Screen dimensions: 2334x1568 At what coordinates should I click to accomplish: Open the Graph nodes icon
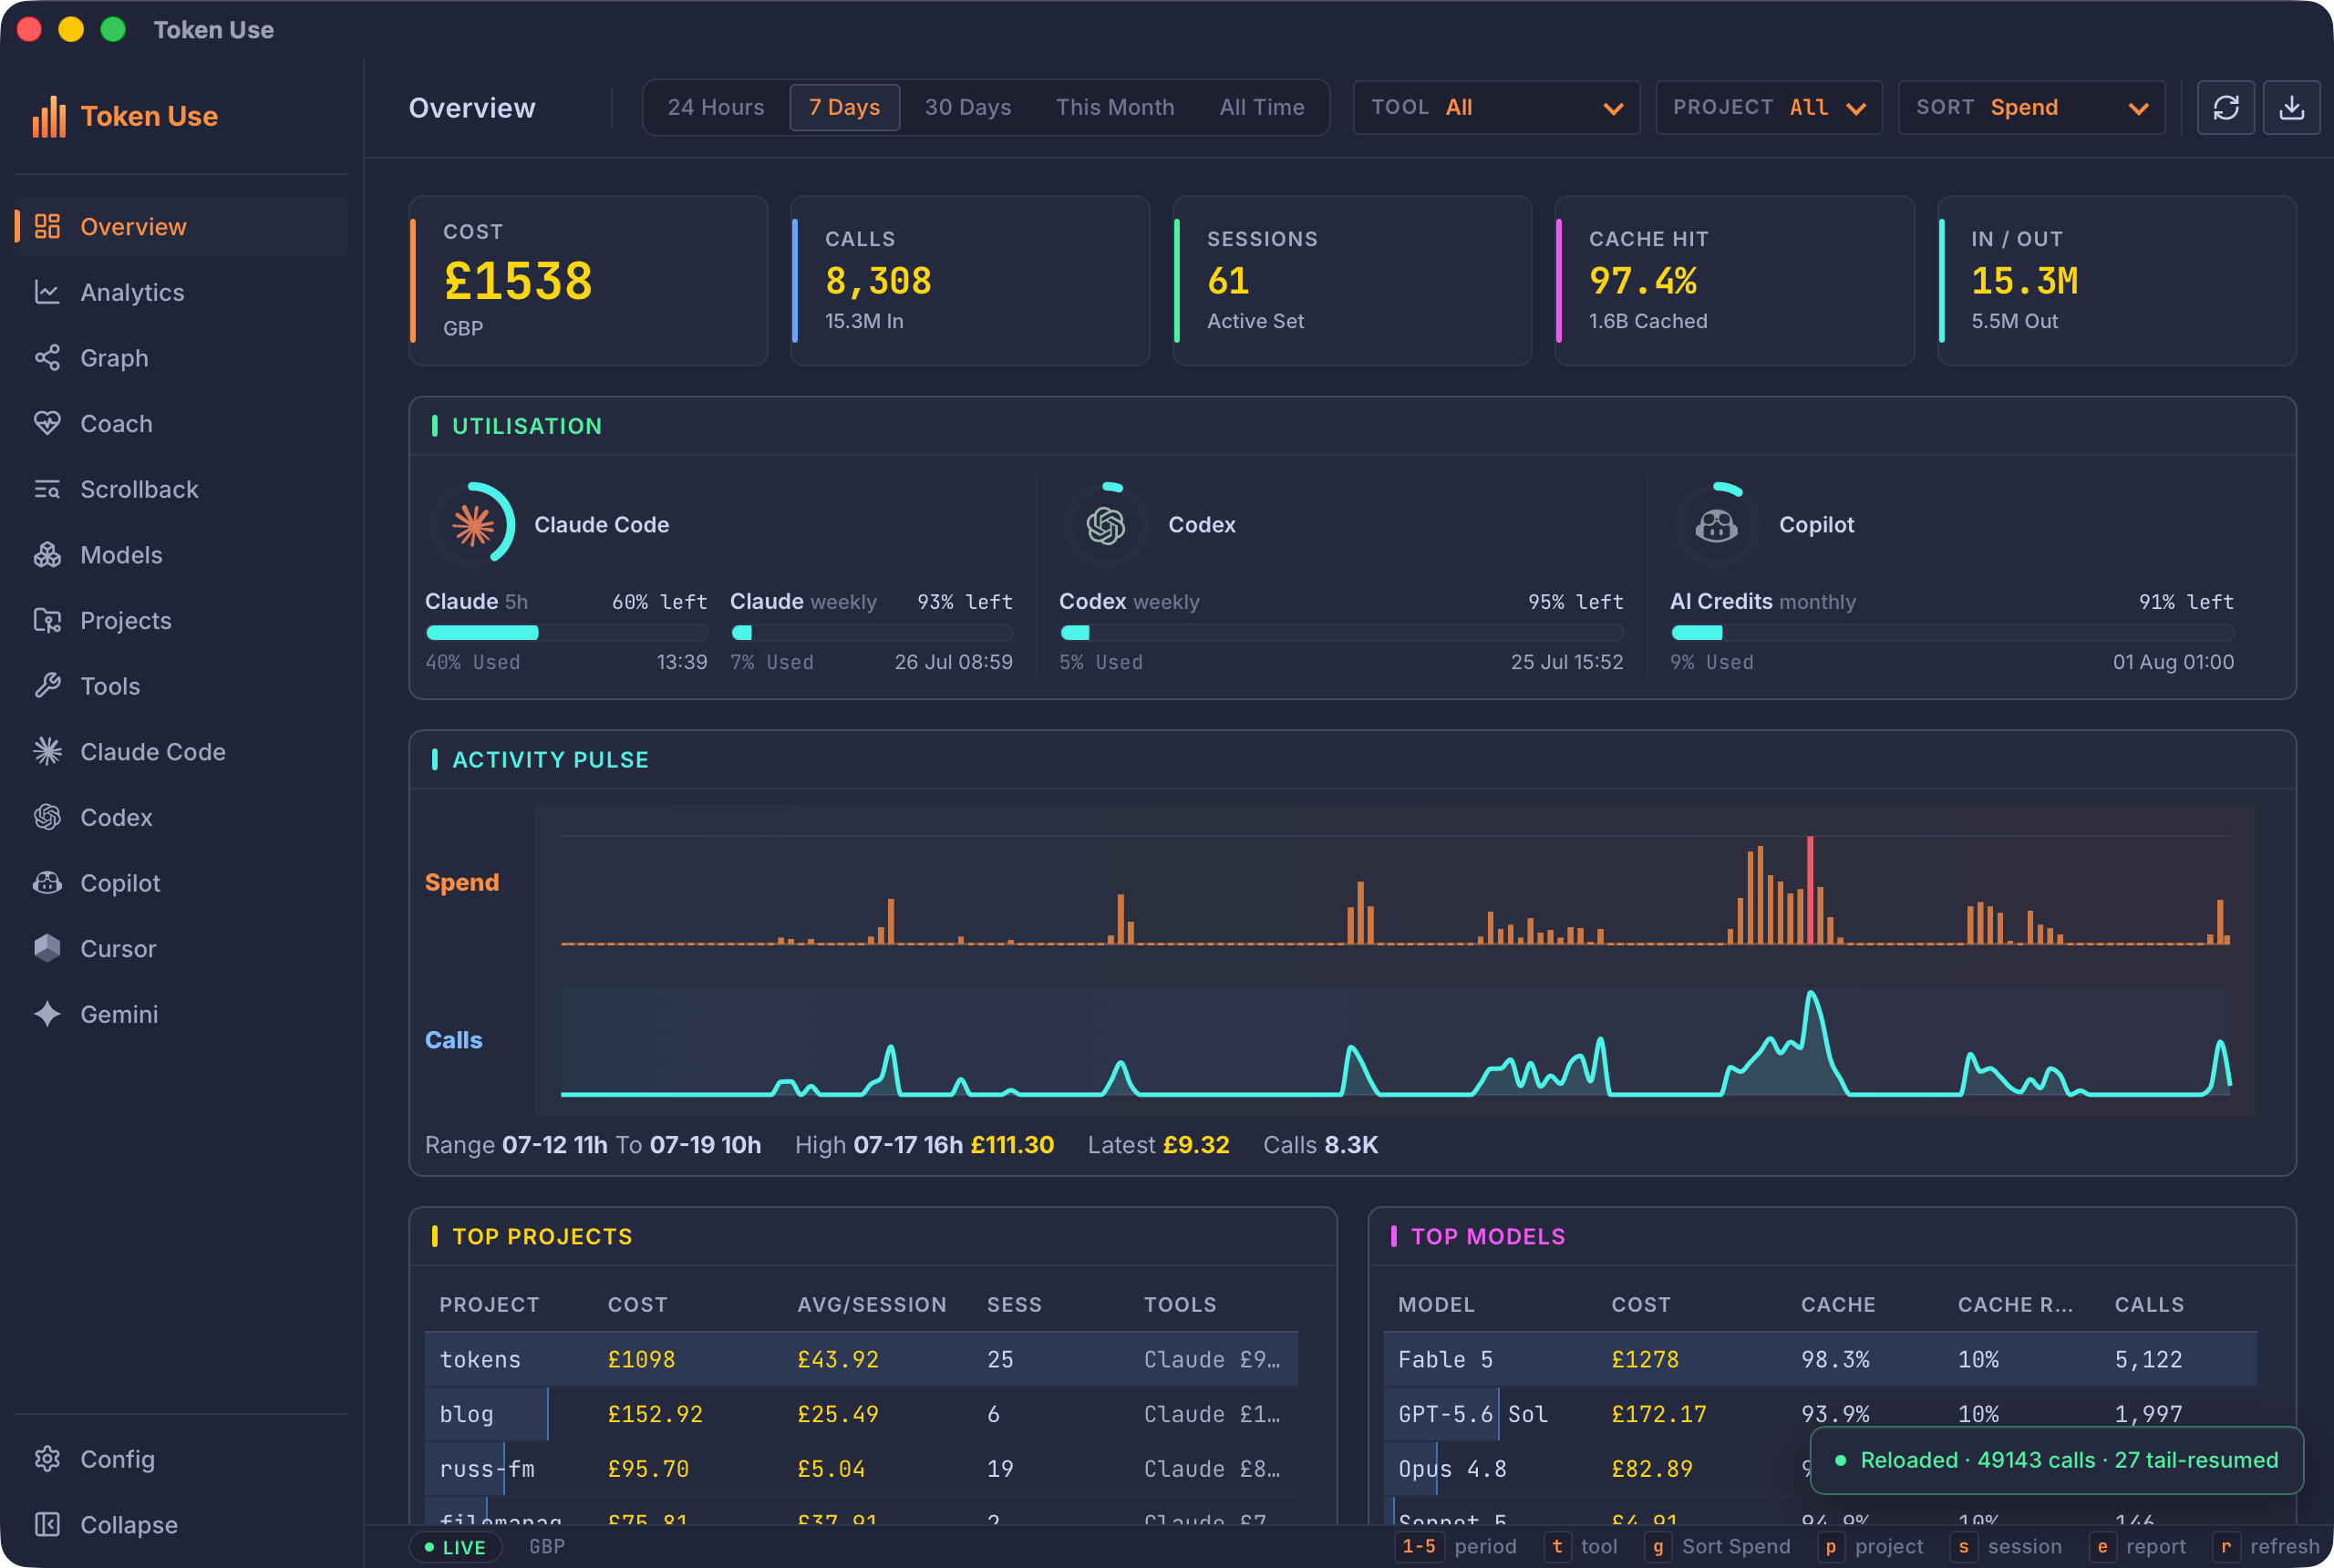click(x=47, y=358)
